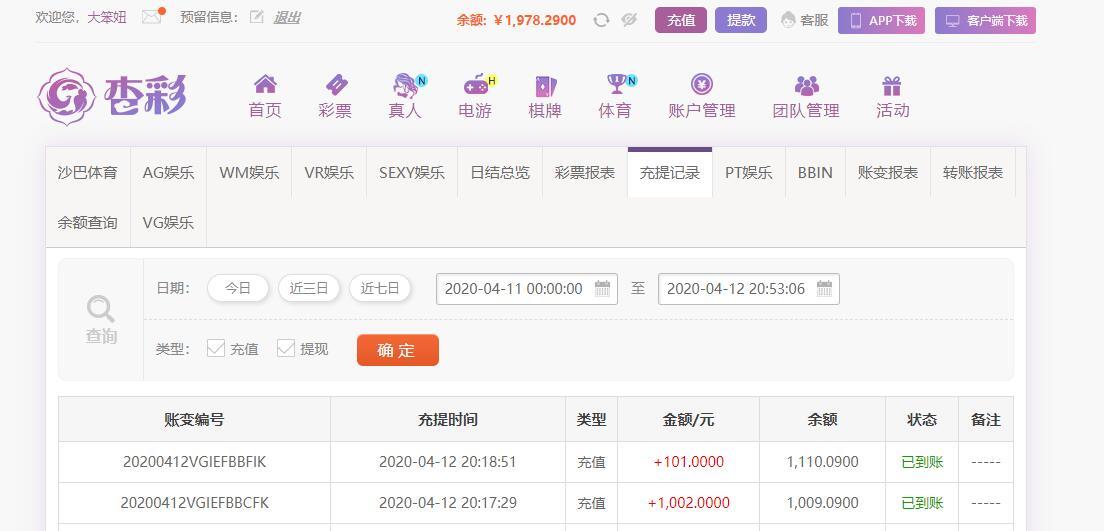Click the purple 充值 recharge button
This screenshot has width=1104, height=531.
(681, 20)
